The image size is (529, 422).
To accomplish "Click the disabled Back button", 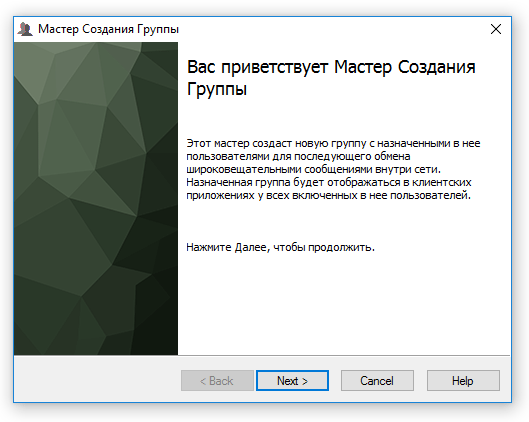I will click(217, 381).
